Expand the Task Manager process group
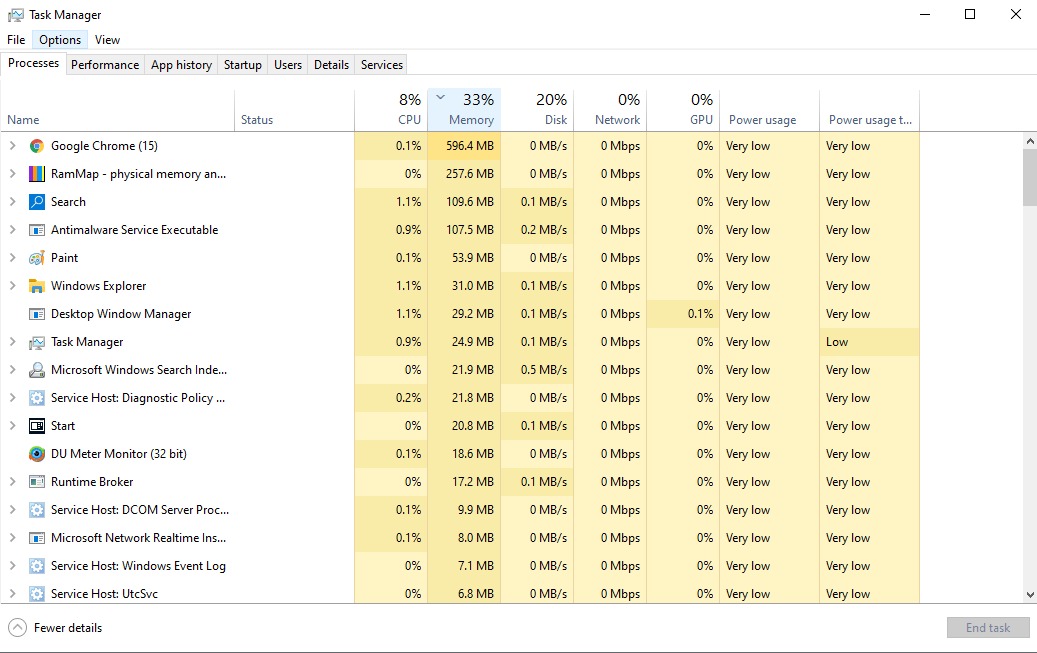The height and width of the screenshot is (653, 1037). 13,342
